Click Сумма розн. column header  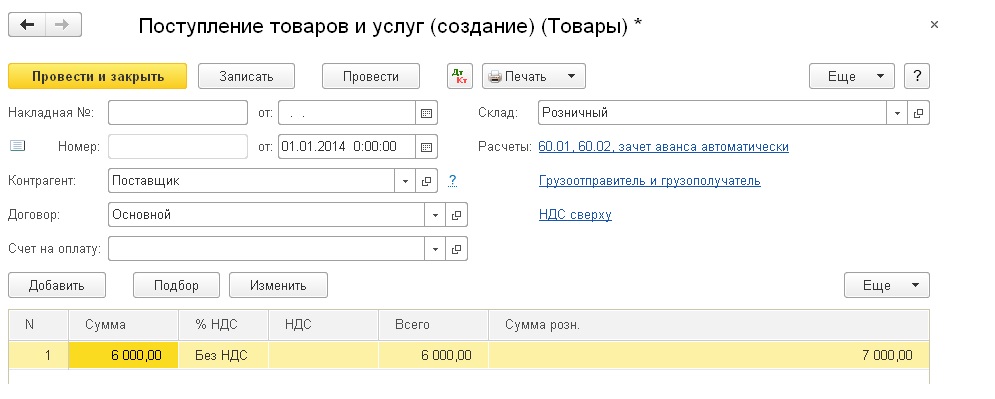709,325
